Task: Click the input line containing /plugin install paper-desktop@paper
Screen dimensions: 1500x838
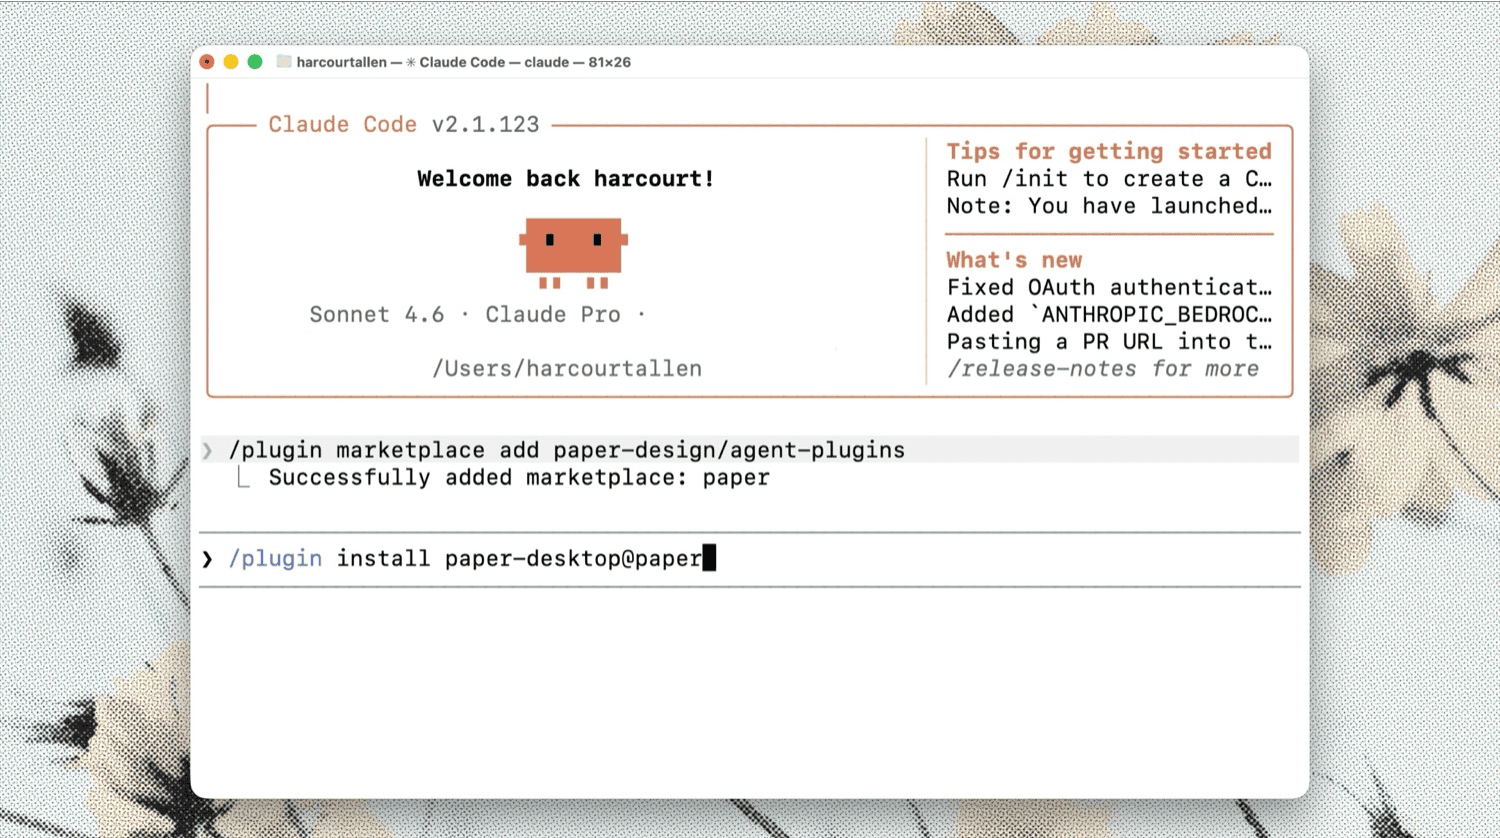Action: coord(750,559)
